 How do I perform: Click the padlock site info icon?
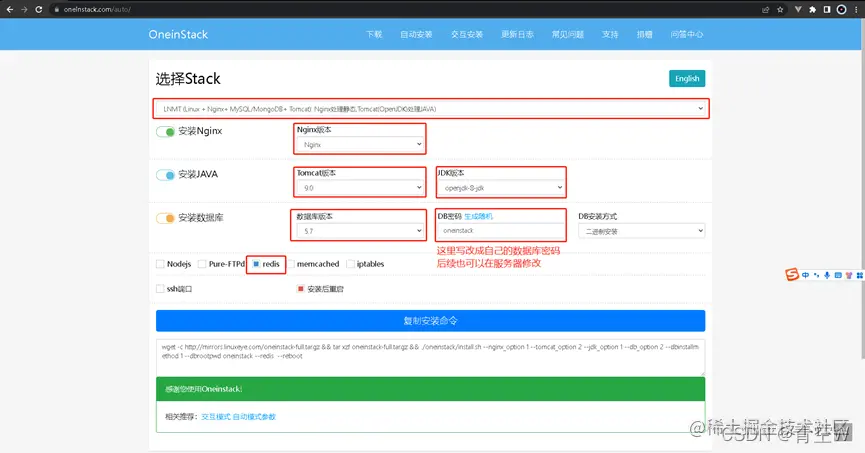56,9
